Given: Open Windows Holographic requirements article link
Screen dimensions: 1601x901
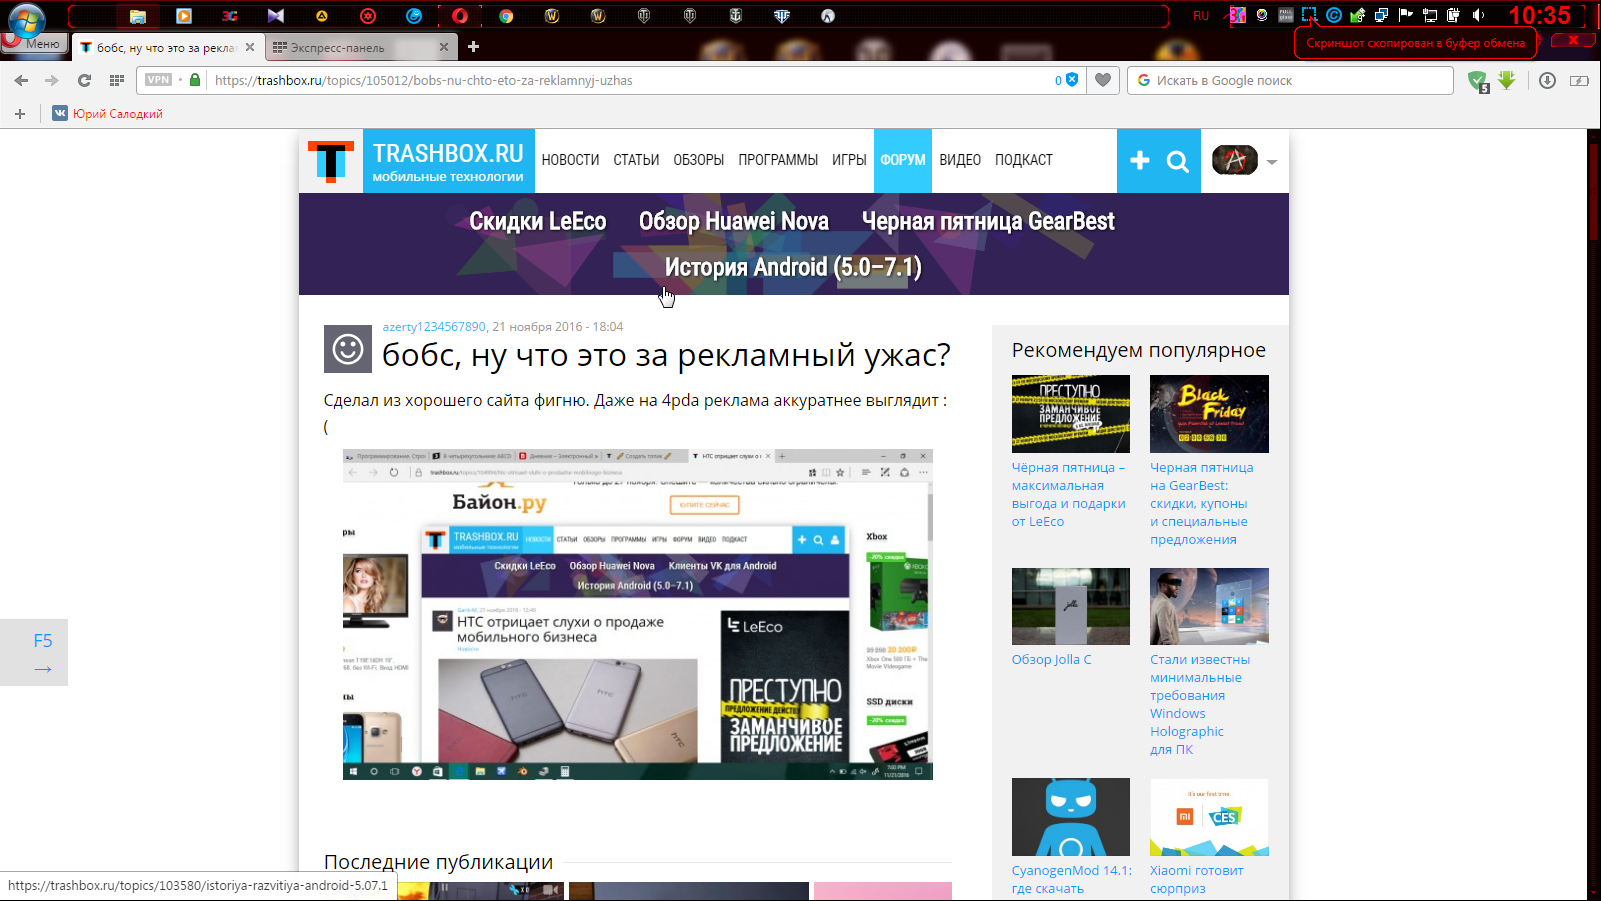Looking at the screenshot, I should pyautogui.click(x=1200, y=704).
